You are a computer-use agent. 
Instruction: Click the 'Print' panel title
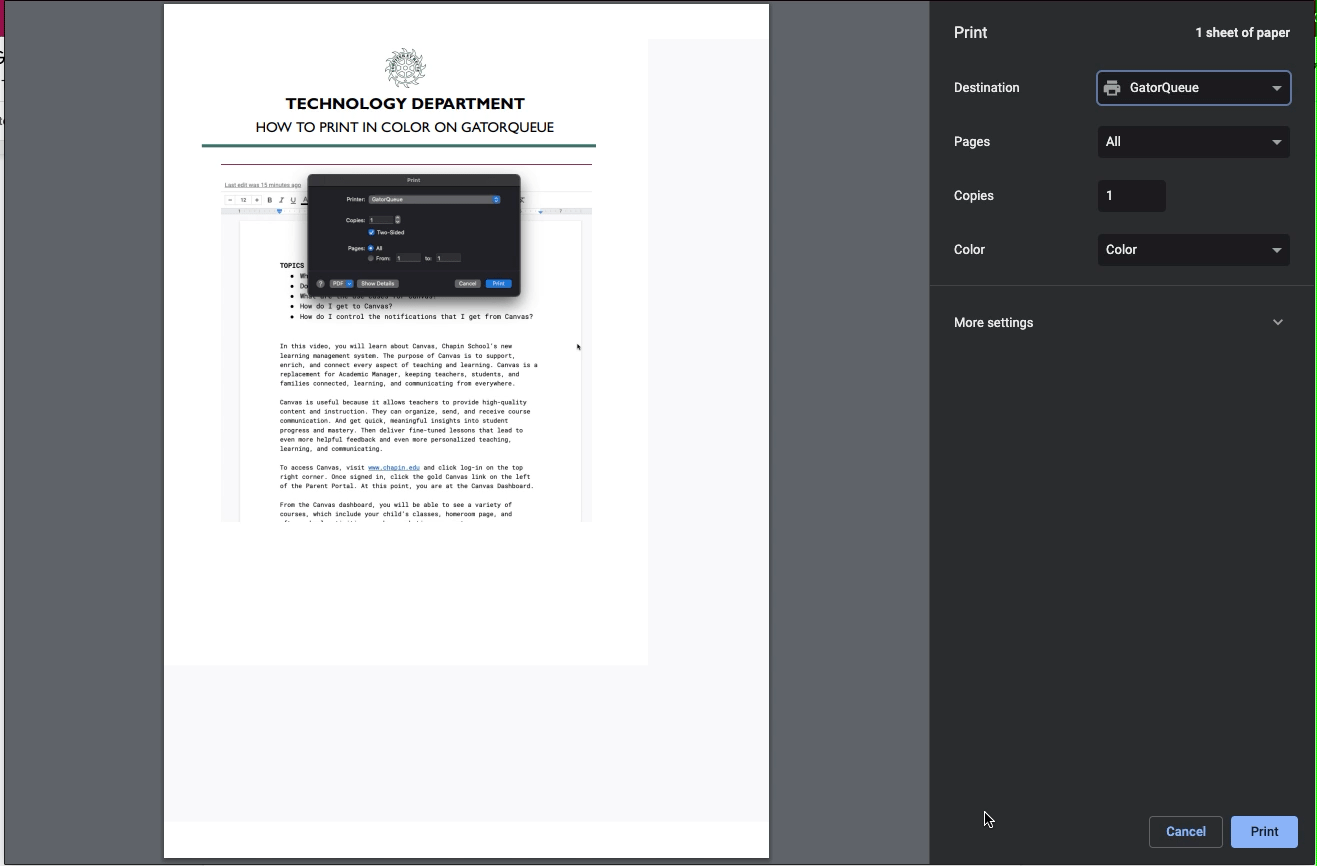pos(970,33)
